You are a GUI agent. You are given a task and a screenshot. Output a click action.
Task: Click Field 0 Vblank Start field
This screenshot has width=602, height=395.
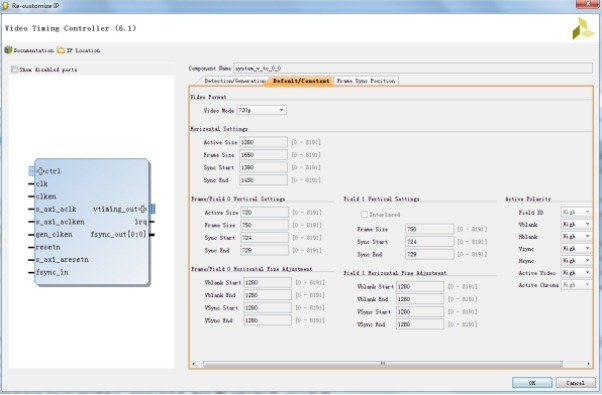point(268,283)
